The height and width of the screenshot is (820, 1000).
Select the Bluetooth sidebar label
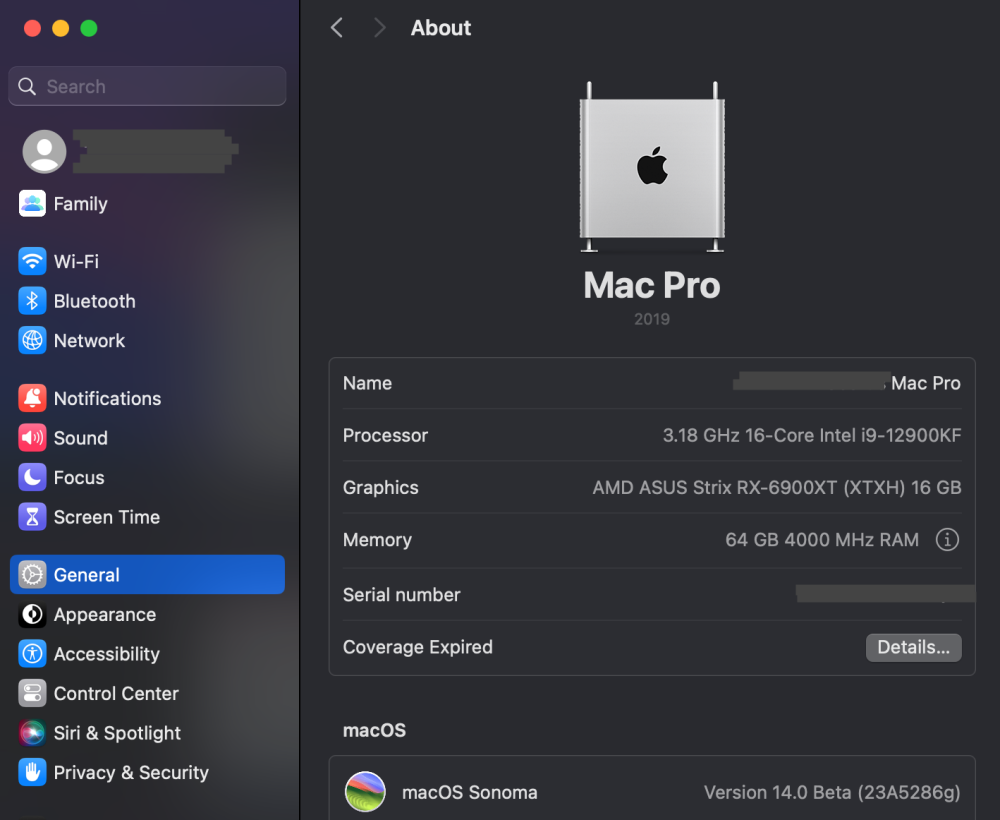94,301
